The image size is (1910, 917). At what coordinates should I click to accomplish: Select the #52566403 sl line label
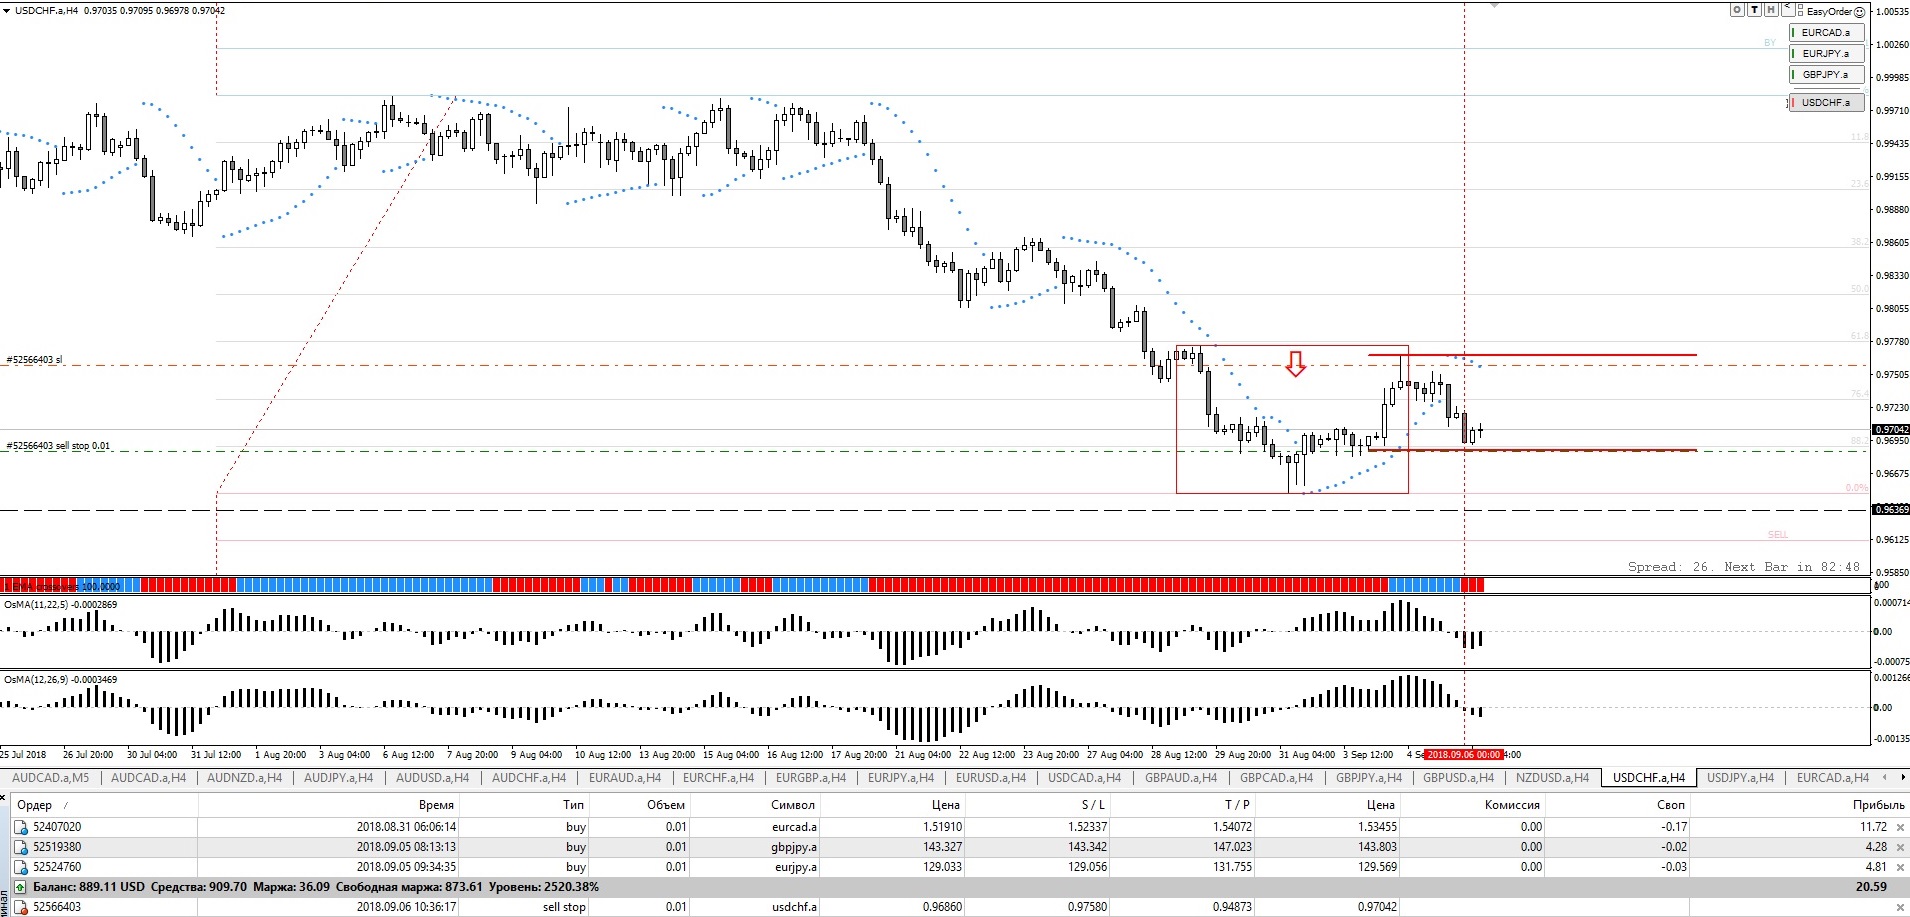[x=34, y=360]
